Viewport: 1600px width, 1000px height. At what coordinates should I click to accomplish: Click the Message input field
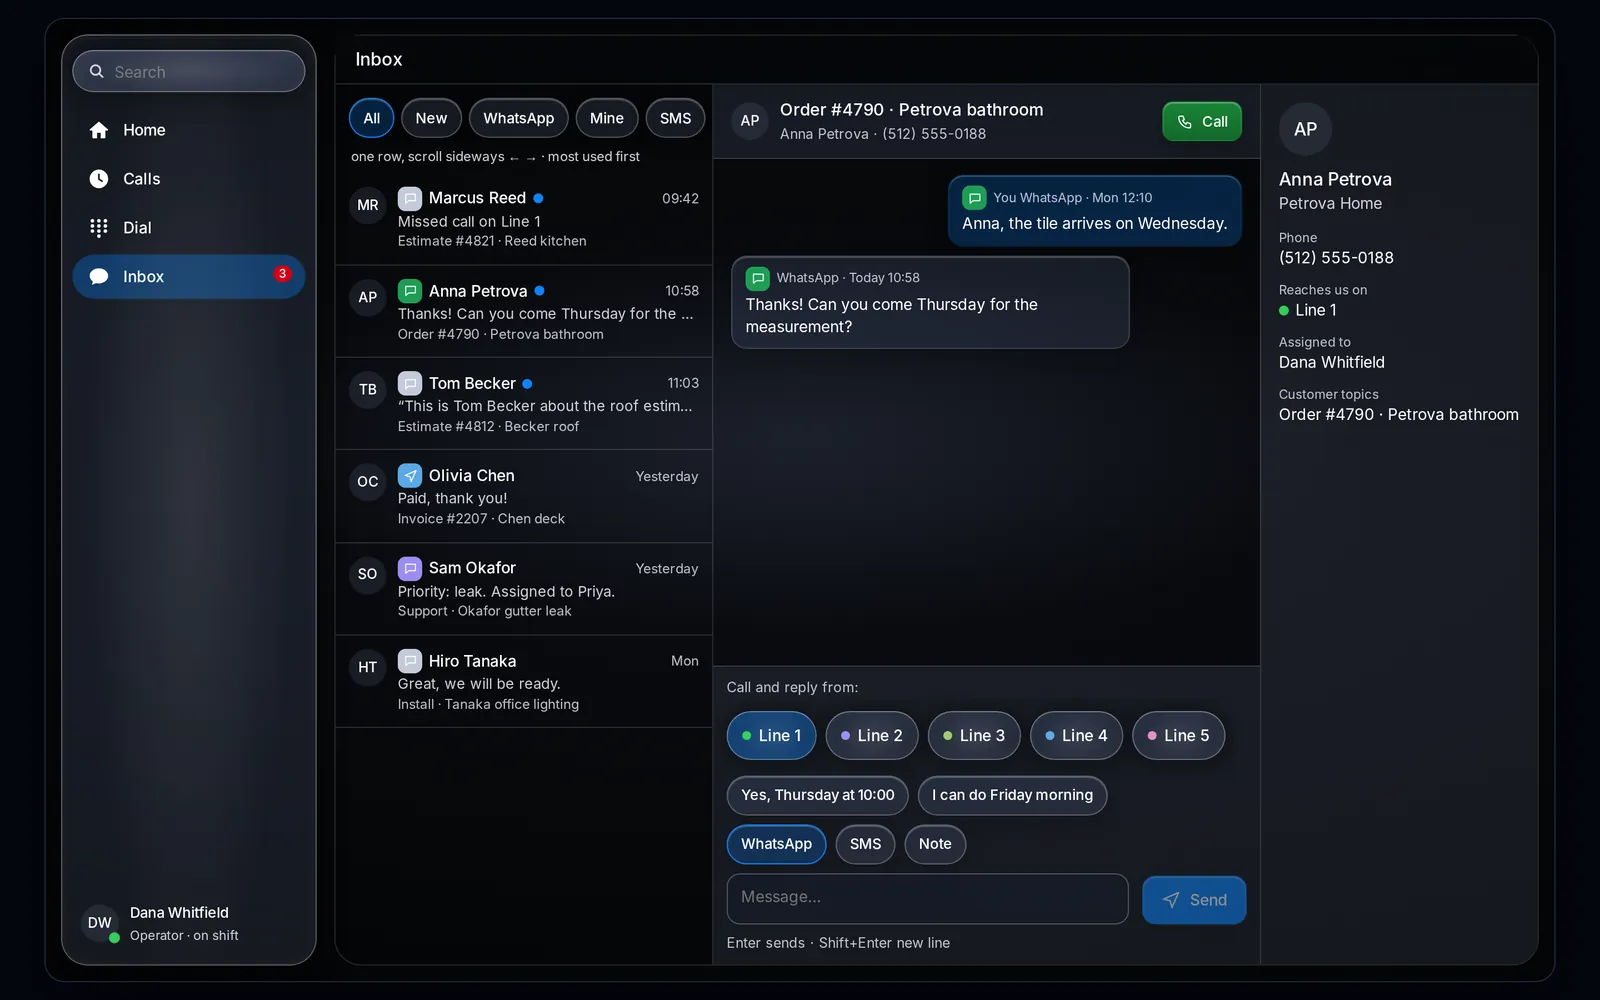(927, 899)
